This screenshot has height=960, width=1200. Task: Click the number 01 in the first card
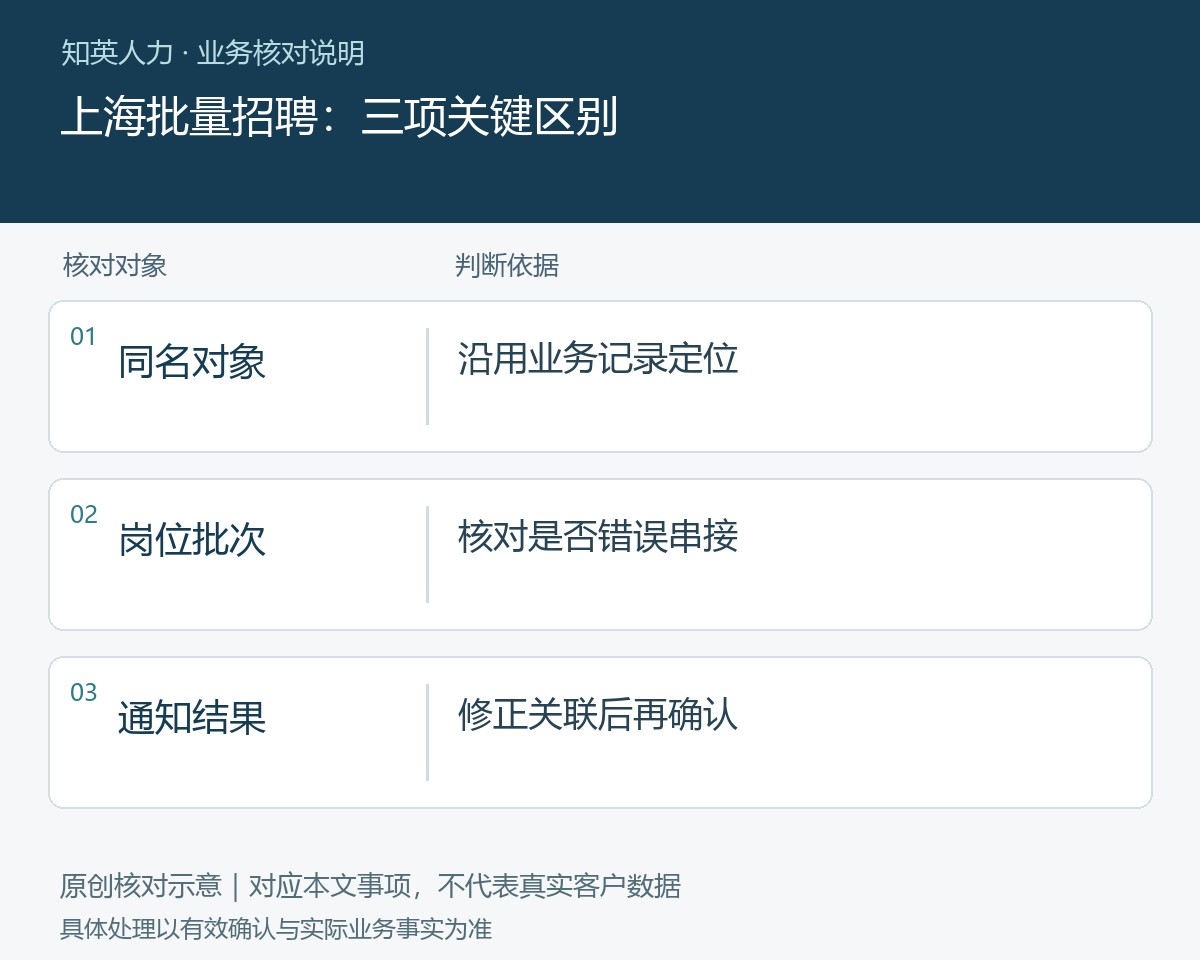pyautogui.click(x=83, y=337)
